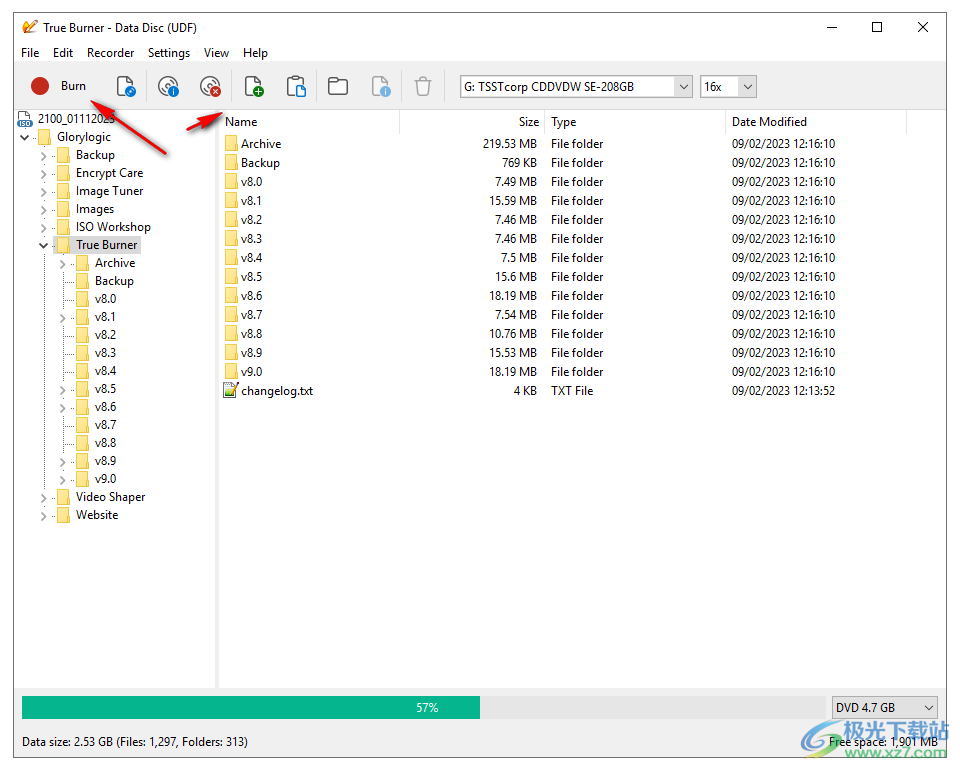Sort by Type column header

click(634, 122)
